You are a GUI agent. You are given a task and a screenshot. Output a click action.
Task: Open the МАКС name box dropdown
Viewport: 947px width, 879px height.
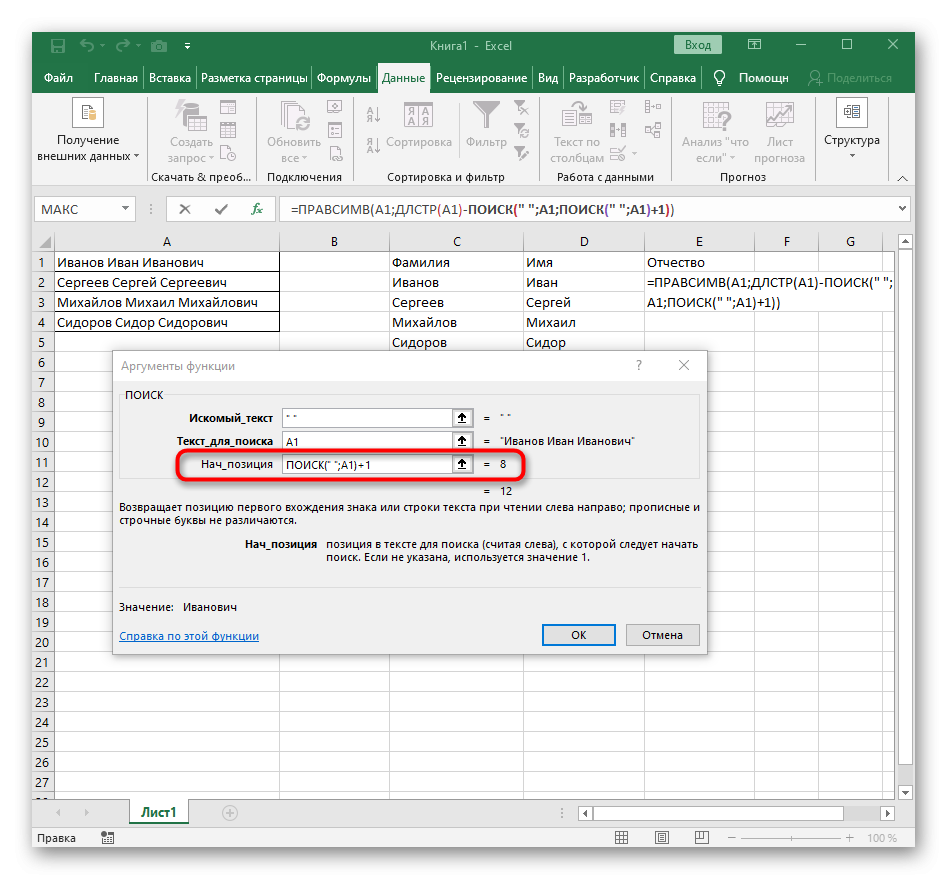click(x=125, y=210)
